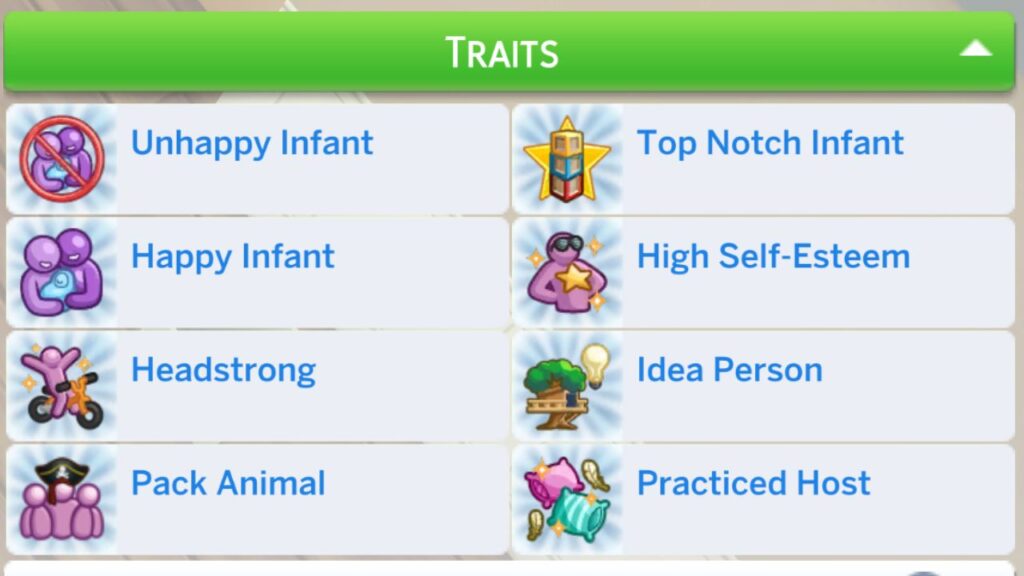Click the Pack Animal pirate hat icon

(x=63, y=497)
